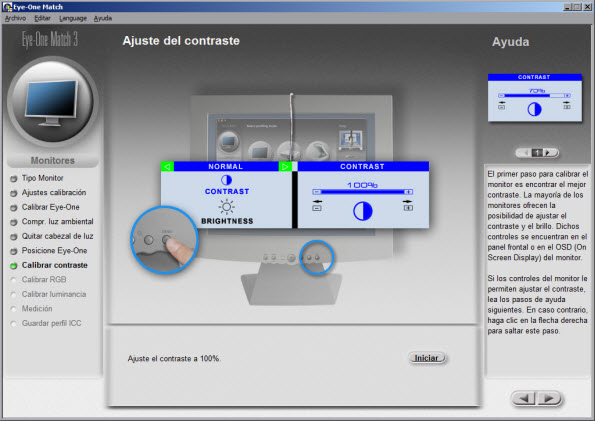
Task: Go back with the left arrow button
Action: point(524,398)
